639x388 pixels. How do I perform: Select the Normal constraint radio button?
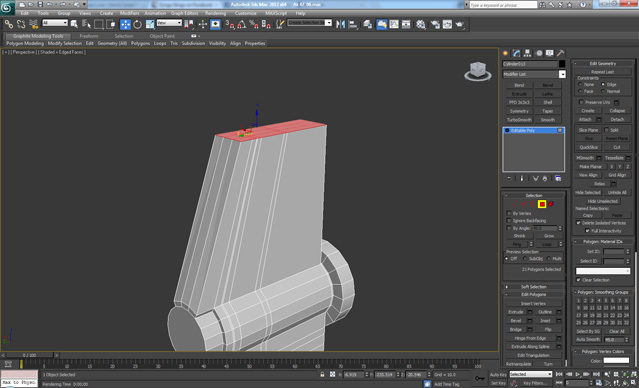click(603, 91)
